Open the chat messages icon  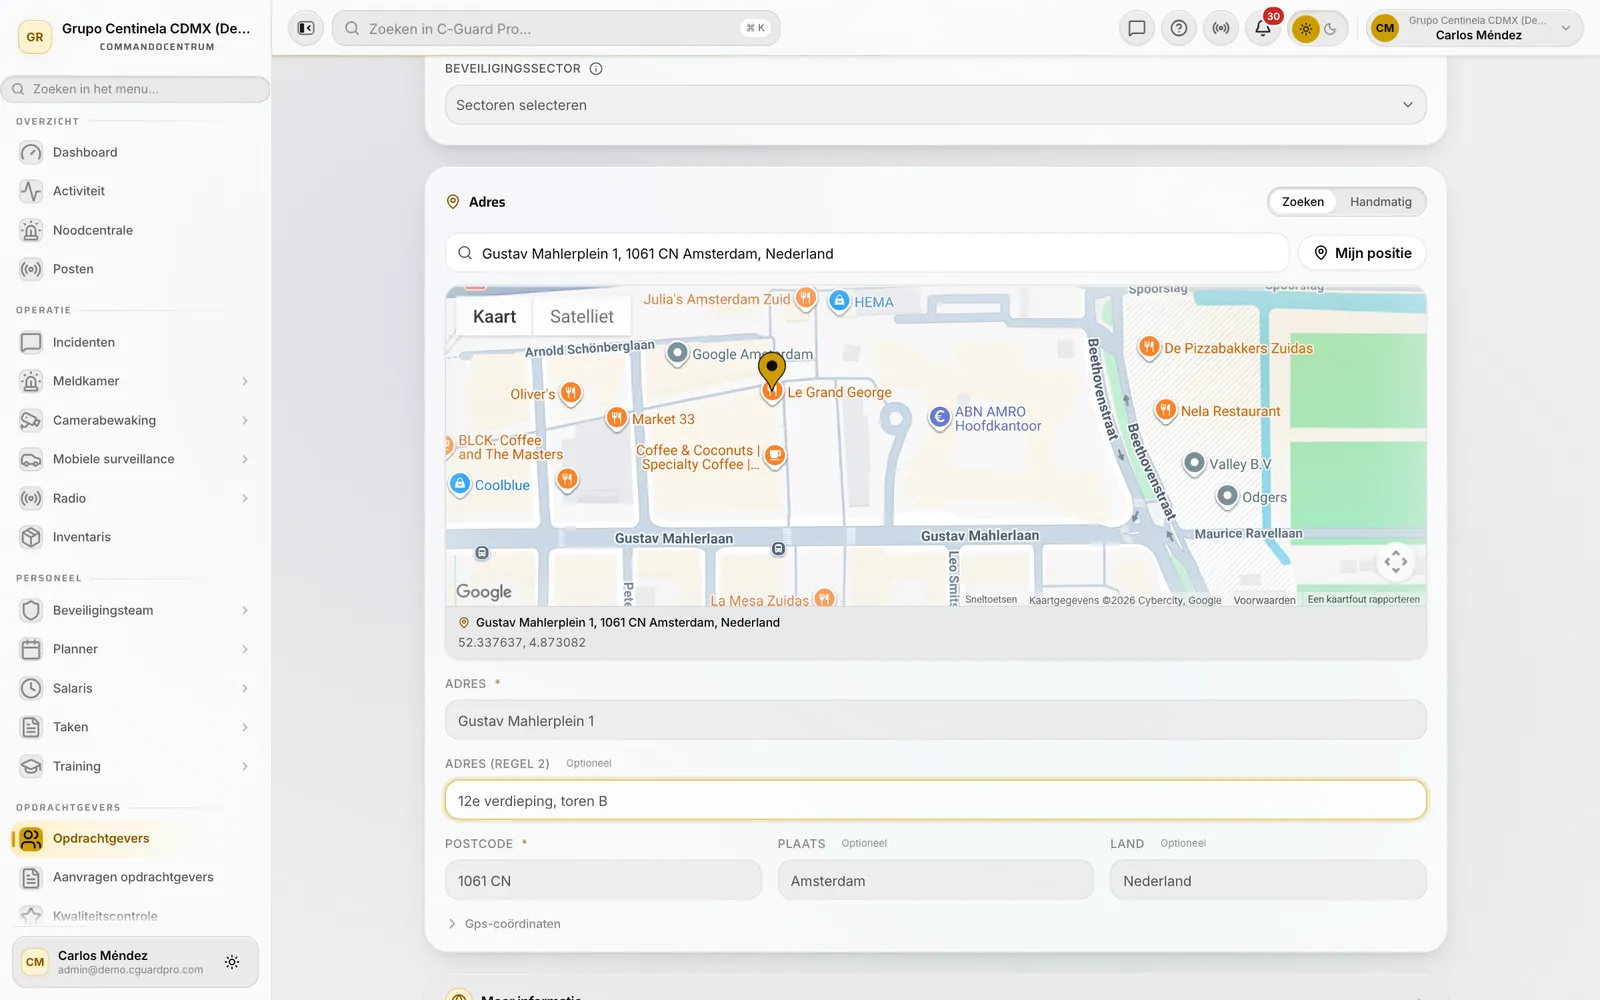pos(1137,28)
